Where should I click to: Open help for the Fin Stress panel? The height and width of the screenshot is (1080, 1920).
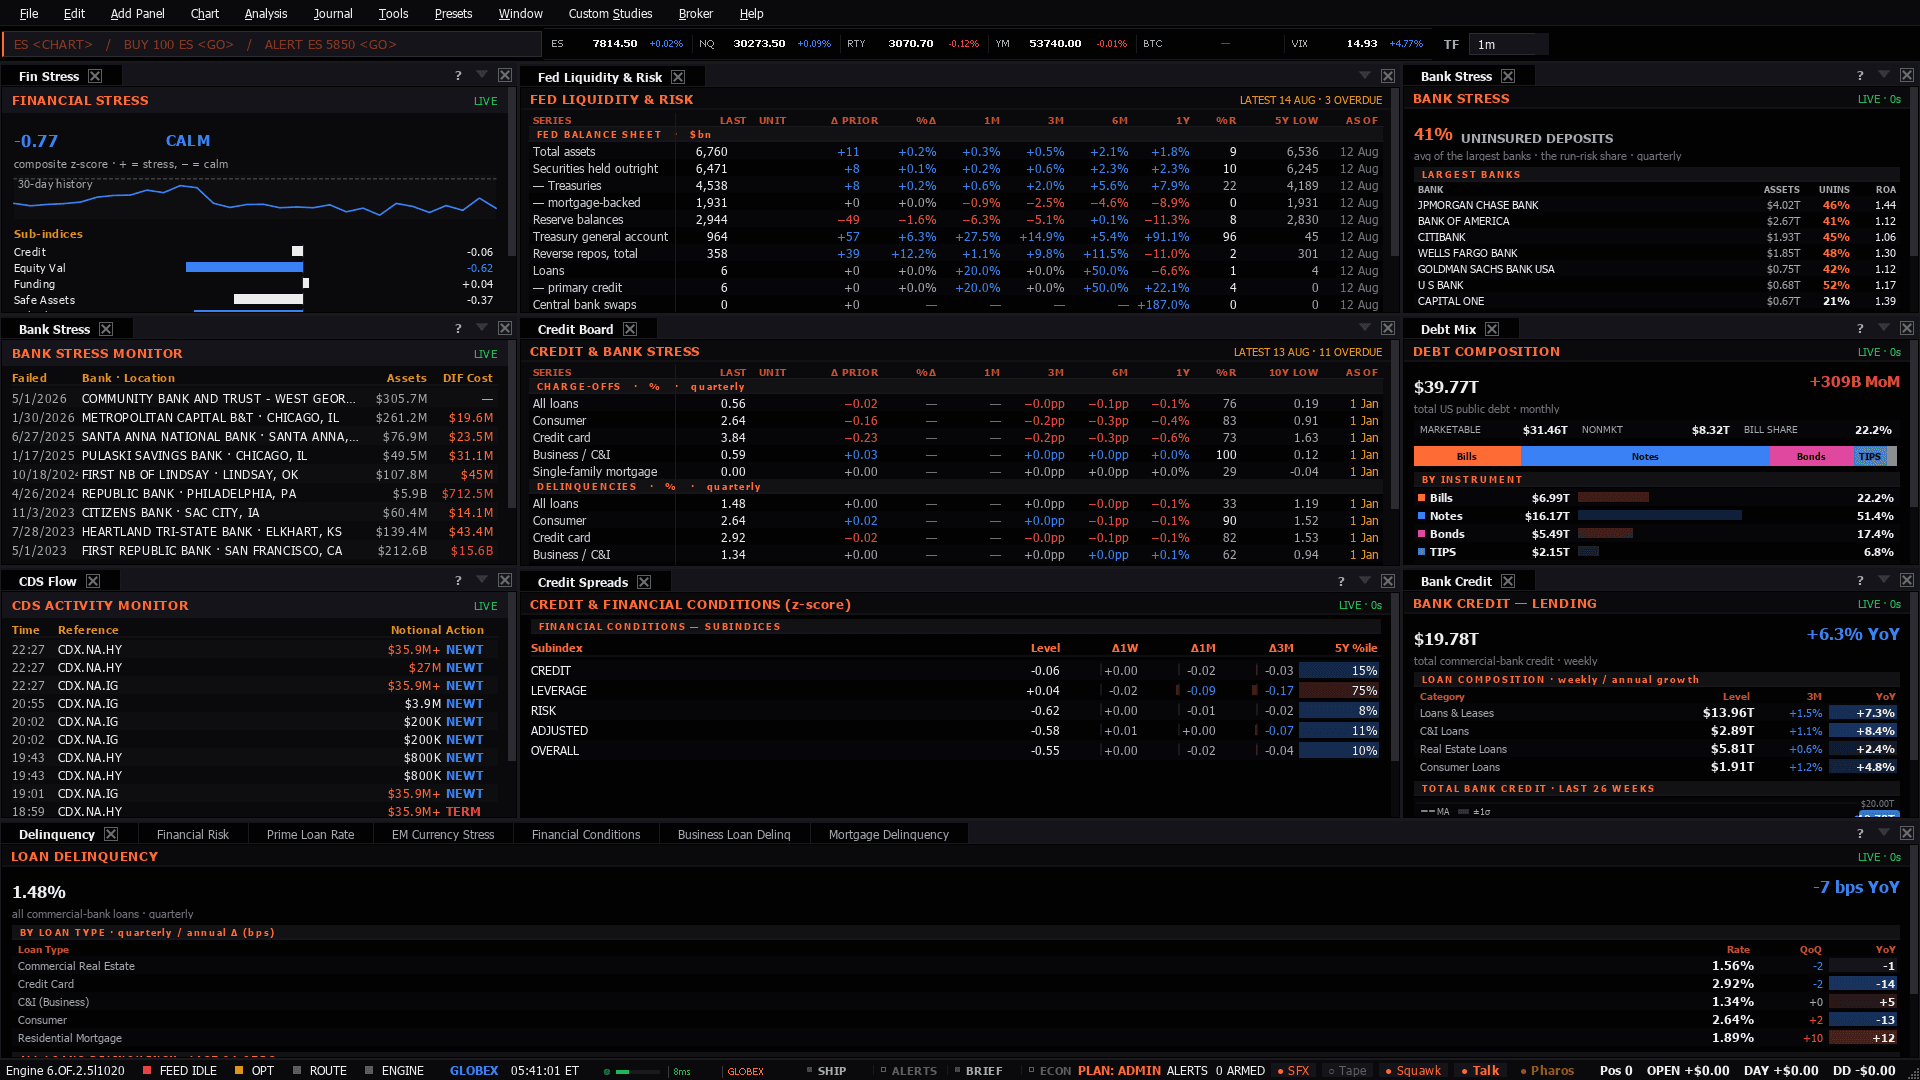pyautogui.click(x=458, y=76)
